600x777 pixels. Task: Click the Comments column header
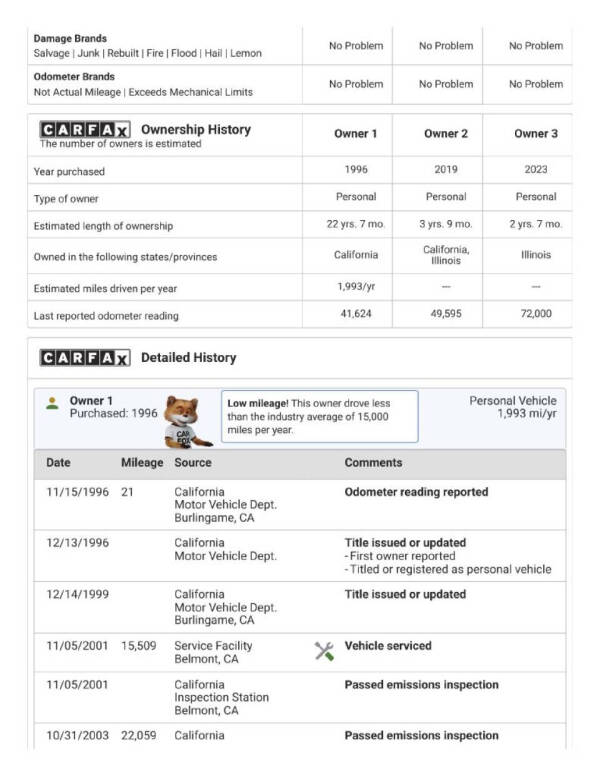(373, 463)
